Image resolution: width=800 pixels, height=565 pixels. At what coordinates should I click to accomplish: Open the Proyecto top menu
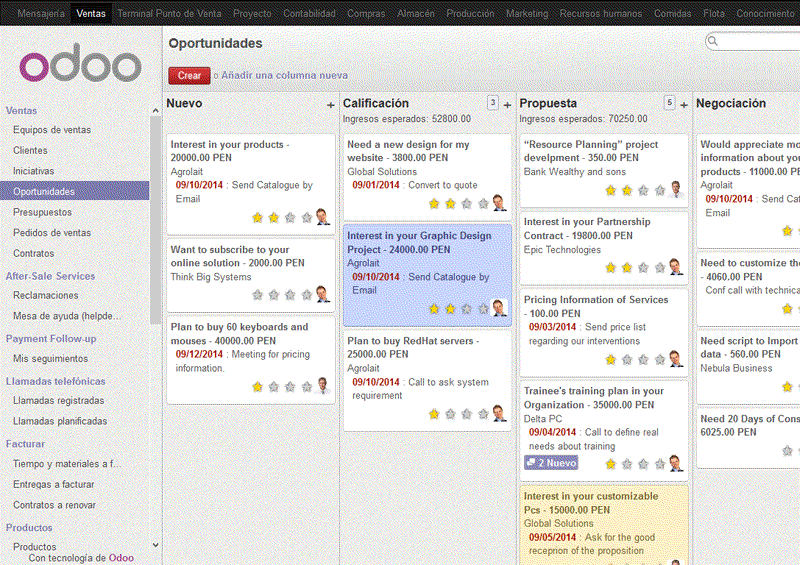[252, 13]
